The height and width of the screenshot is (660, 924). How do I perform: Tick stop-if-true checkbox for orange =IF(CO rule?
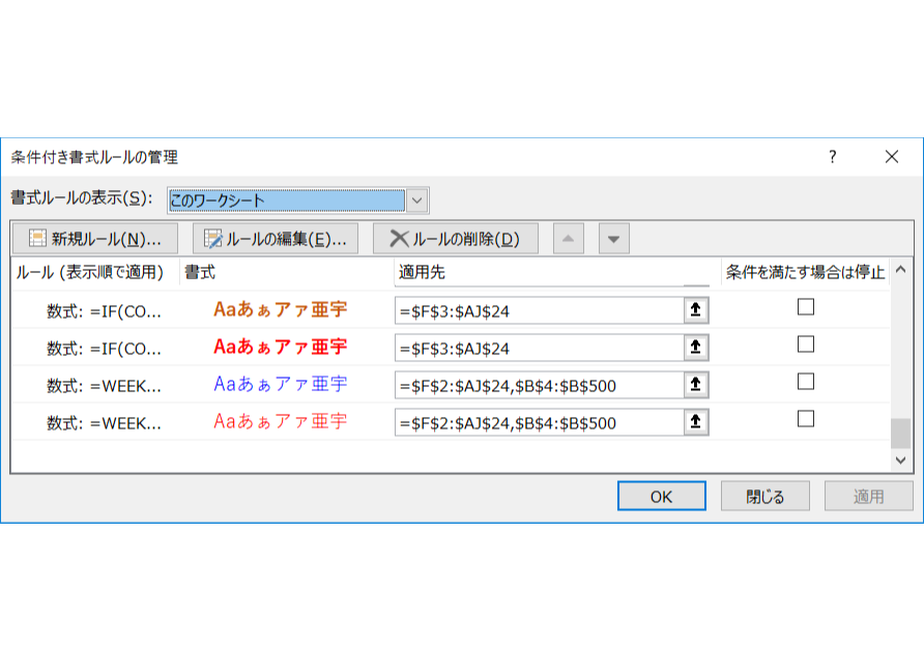tap(806, 307)
